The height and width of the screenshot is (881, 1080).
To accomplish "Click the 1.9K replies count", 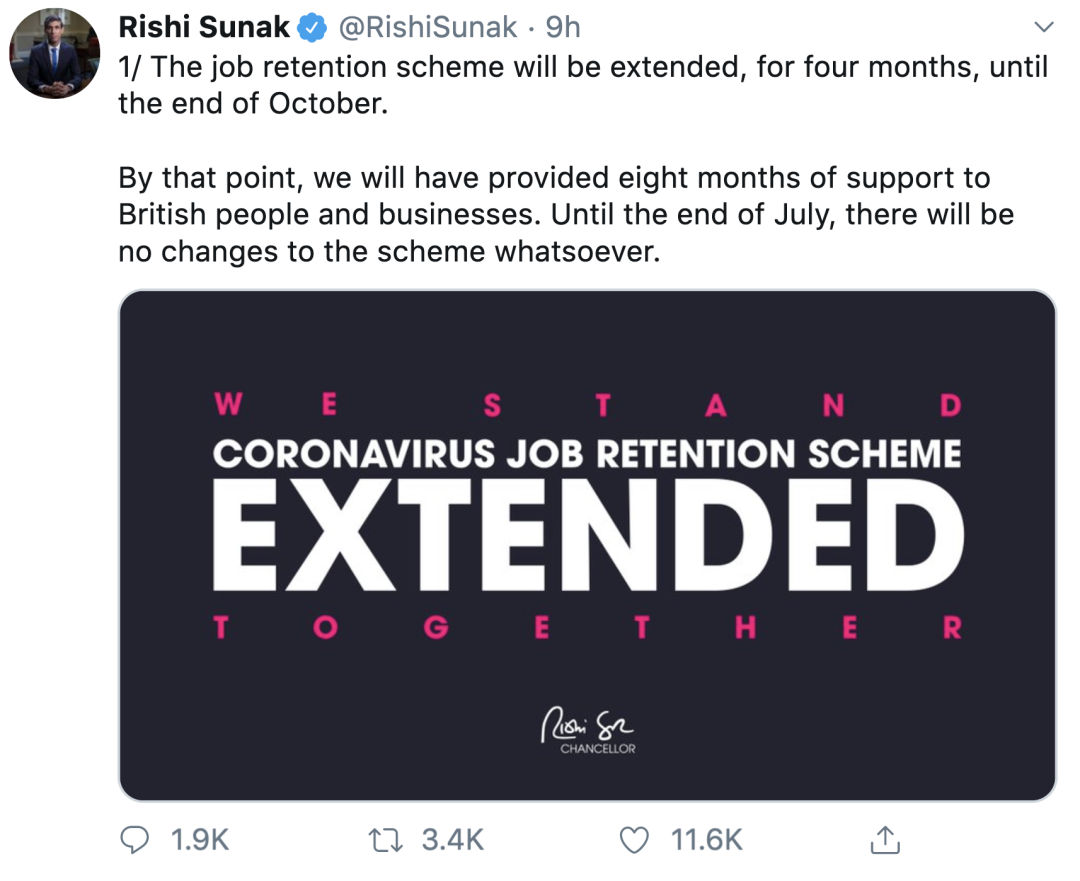I will tap(200, 840).
